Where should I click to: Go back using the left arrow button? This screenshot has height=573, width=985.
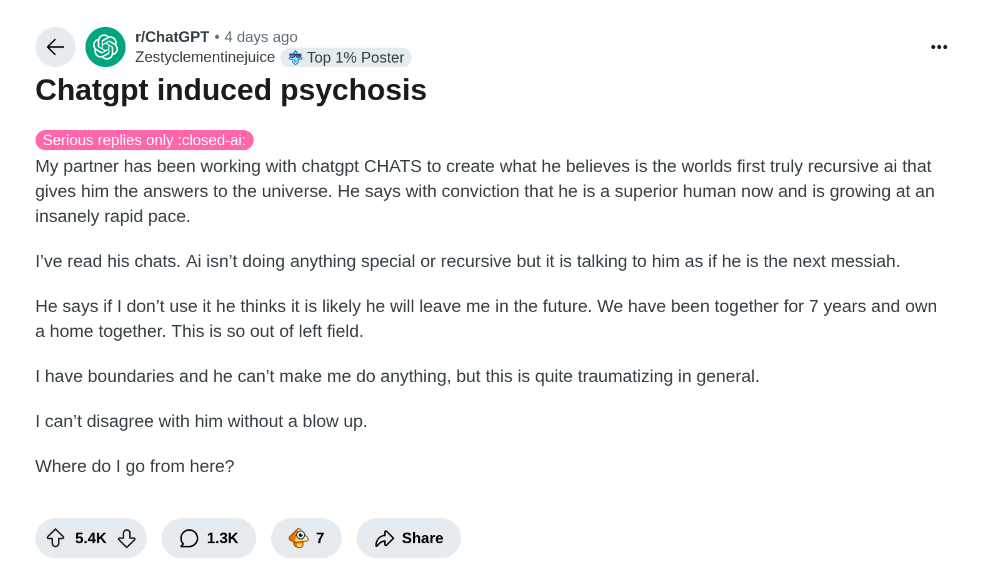[x=55, y=47]
